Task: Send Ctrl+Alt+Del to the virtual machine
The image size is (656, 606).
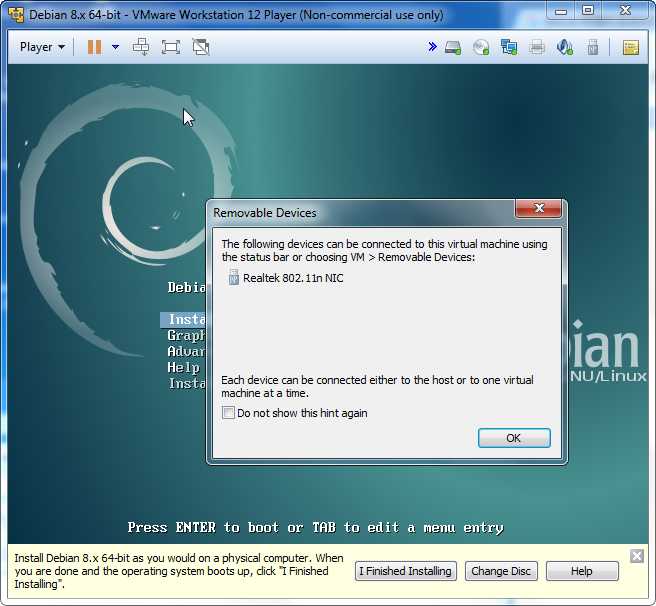Action: click(141, 47)
